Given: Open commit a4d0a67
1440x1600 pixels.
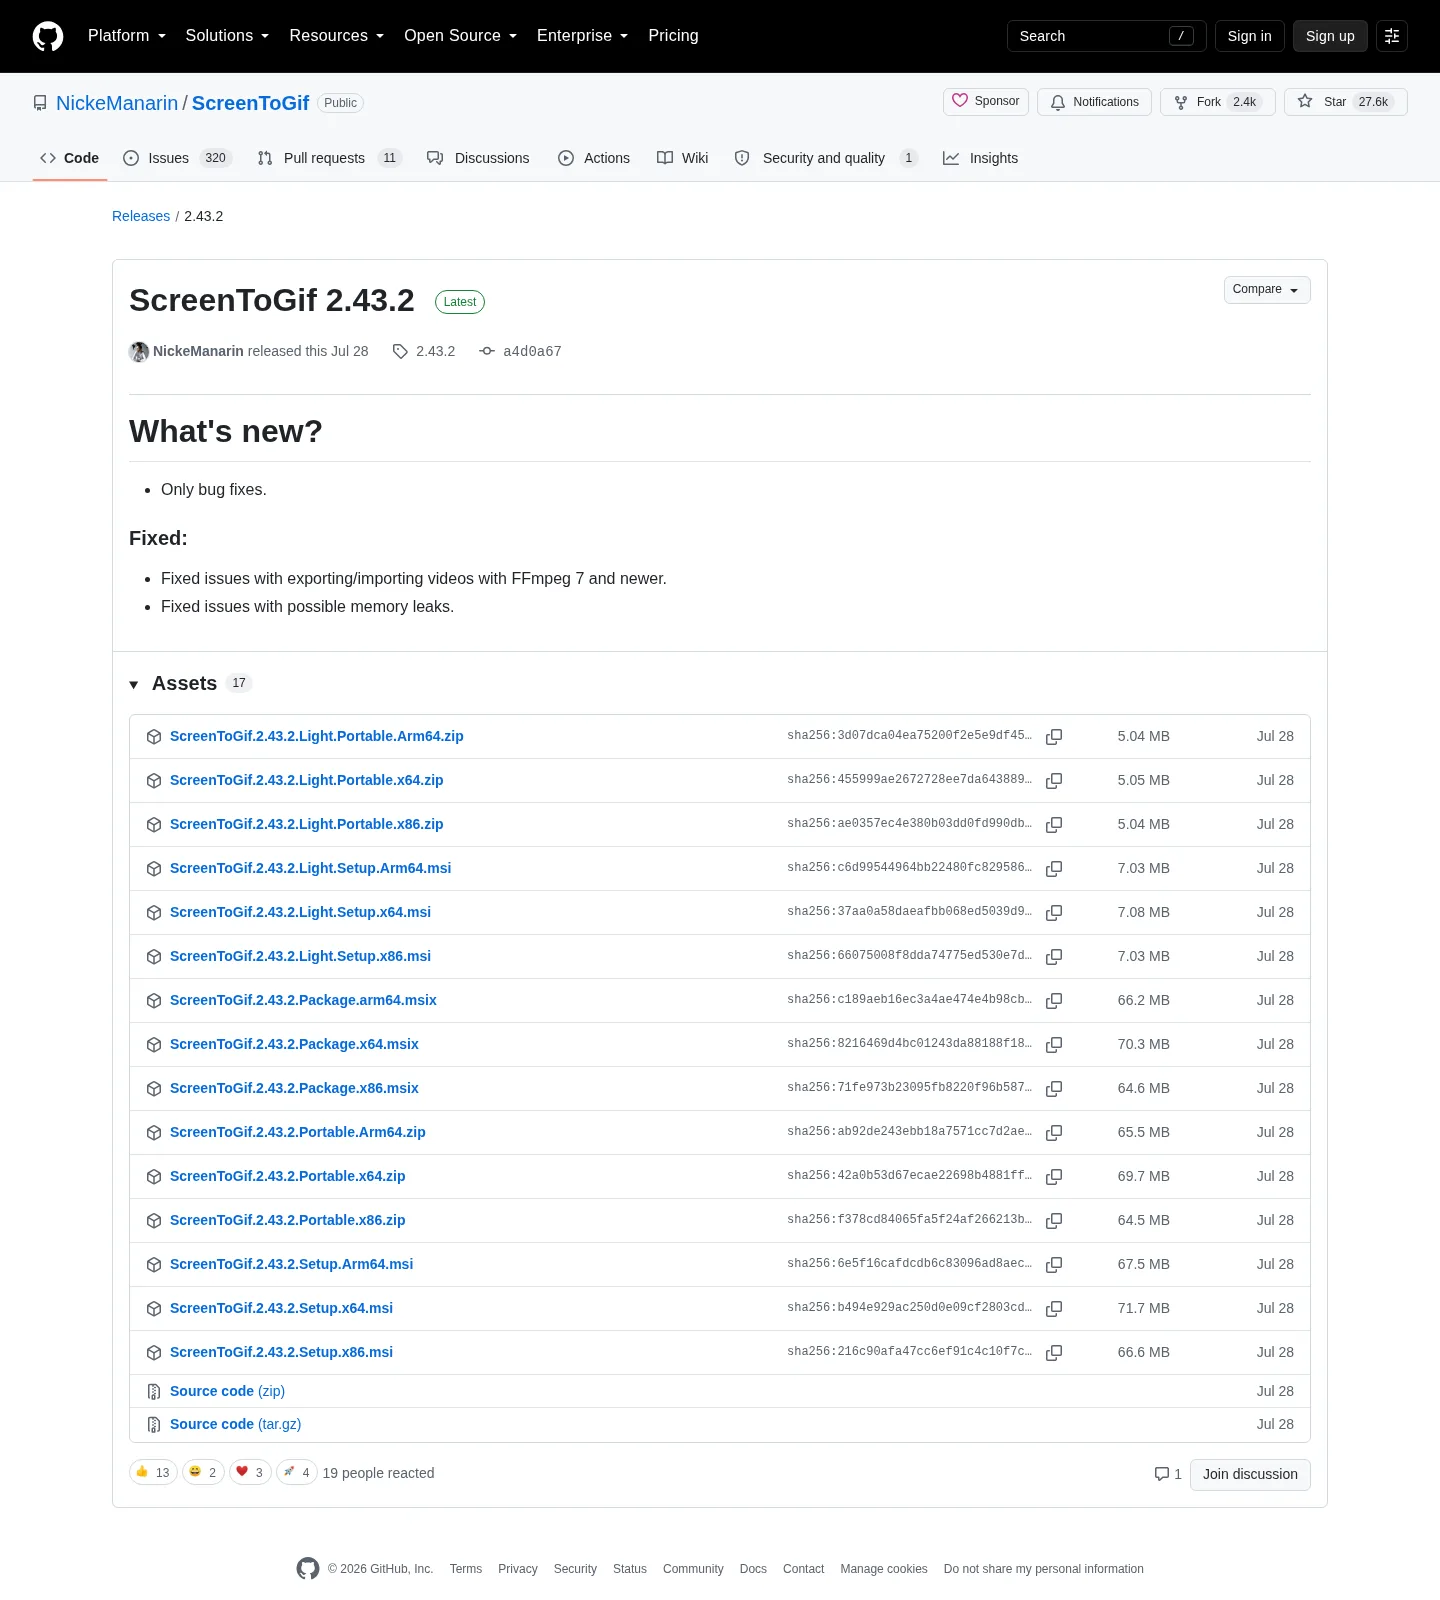Looking at the screenshot, I should pos(532,351).
